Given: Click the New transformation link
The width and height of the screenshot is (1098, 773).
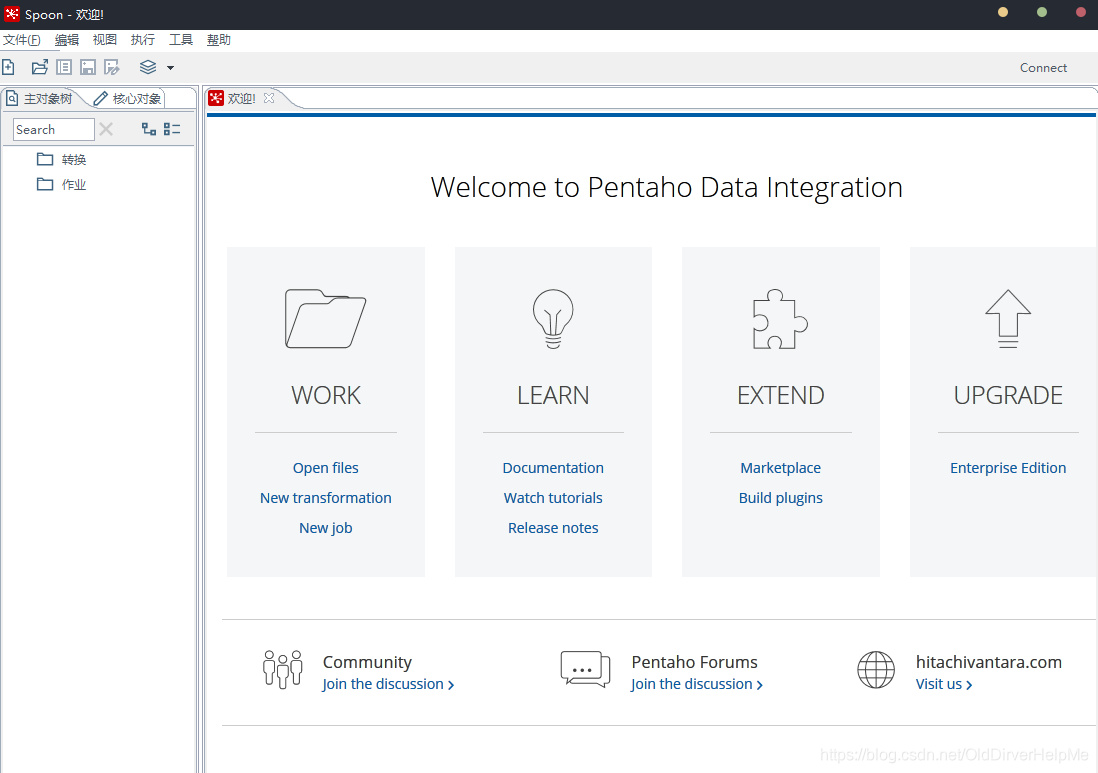Looking at the screenshot, I should pos(326,498).
